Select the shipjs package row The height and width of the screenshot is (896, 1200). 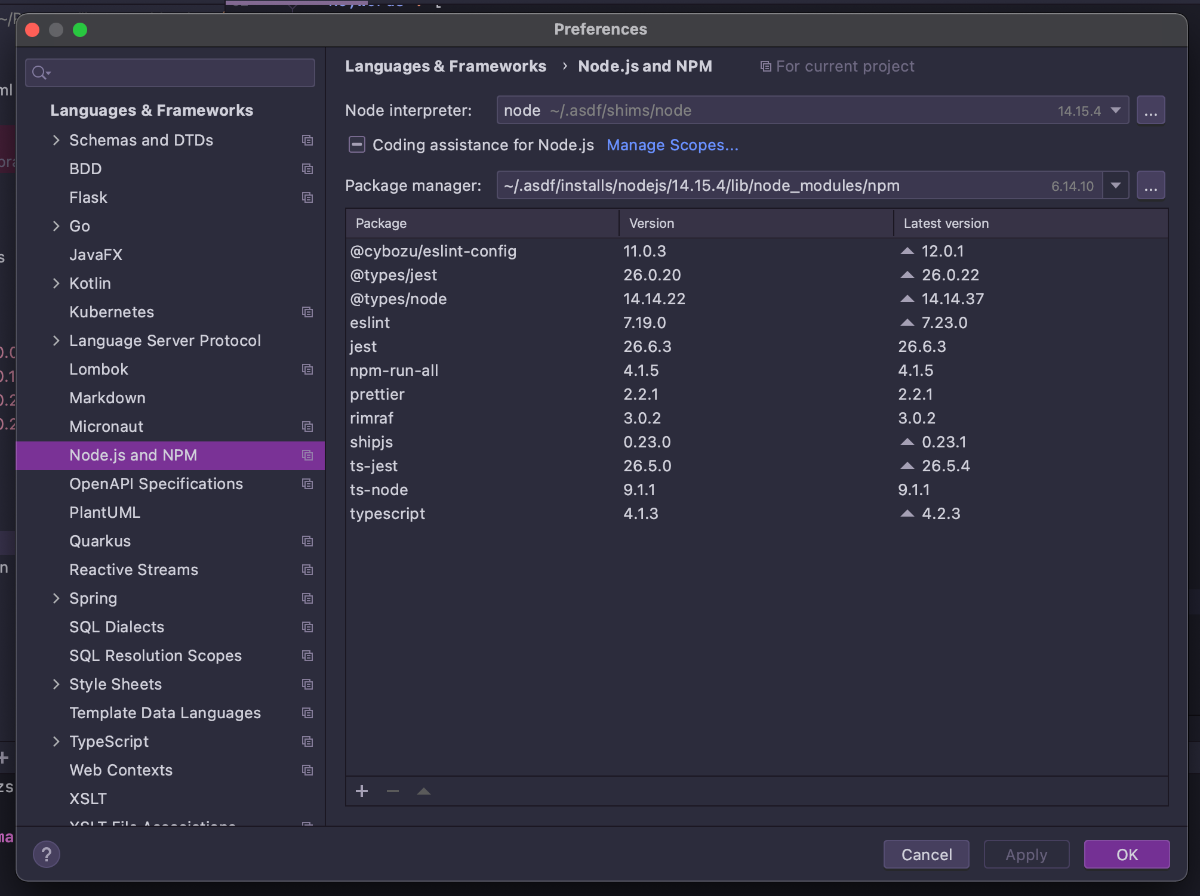(756, 441)
